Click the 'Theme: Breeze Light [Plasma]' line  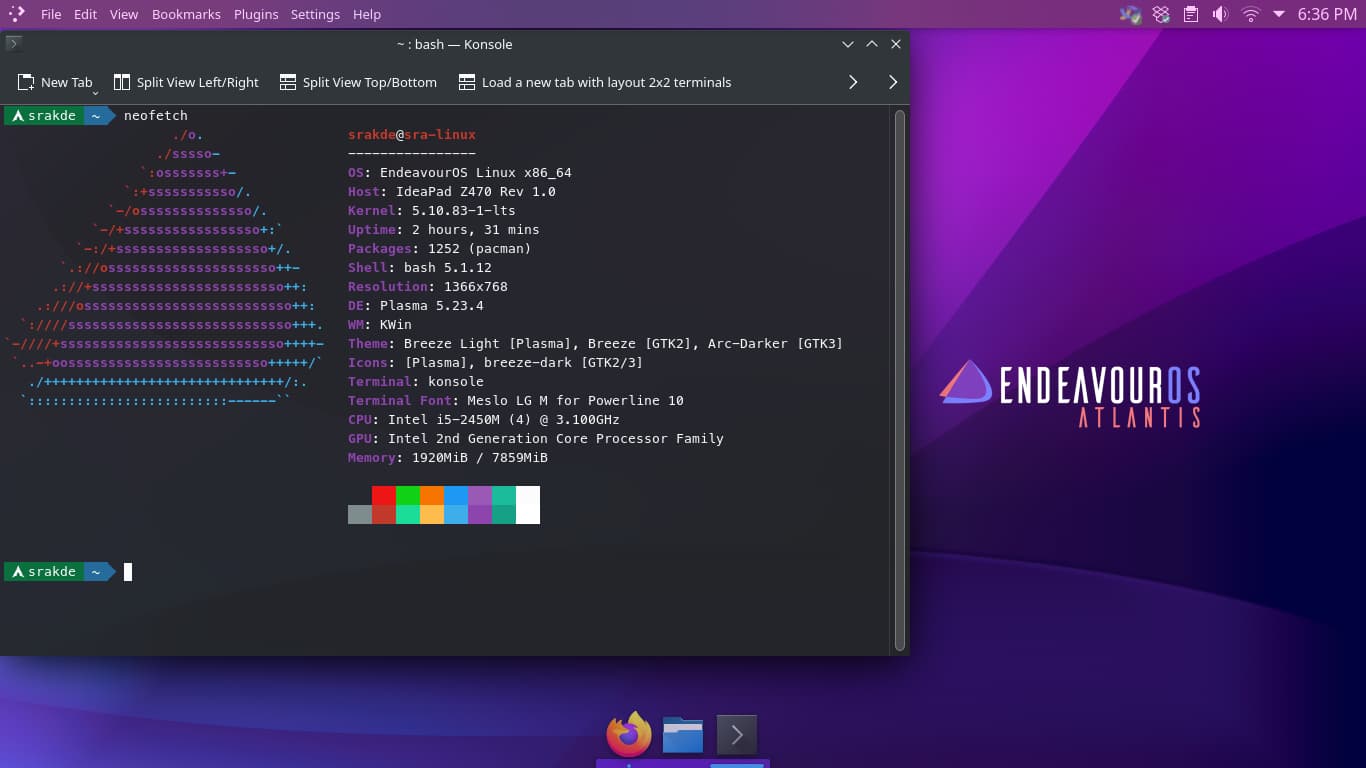tap(596, 343)
